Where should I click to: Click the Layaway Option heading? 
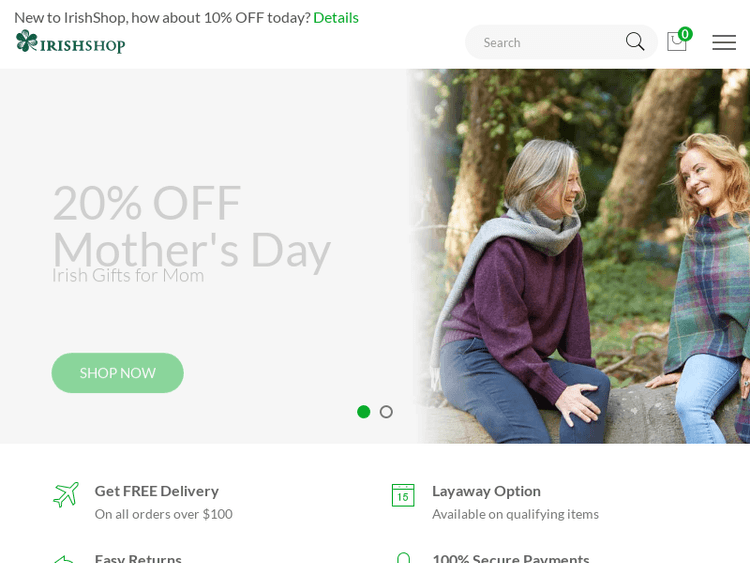coord(486,490)
